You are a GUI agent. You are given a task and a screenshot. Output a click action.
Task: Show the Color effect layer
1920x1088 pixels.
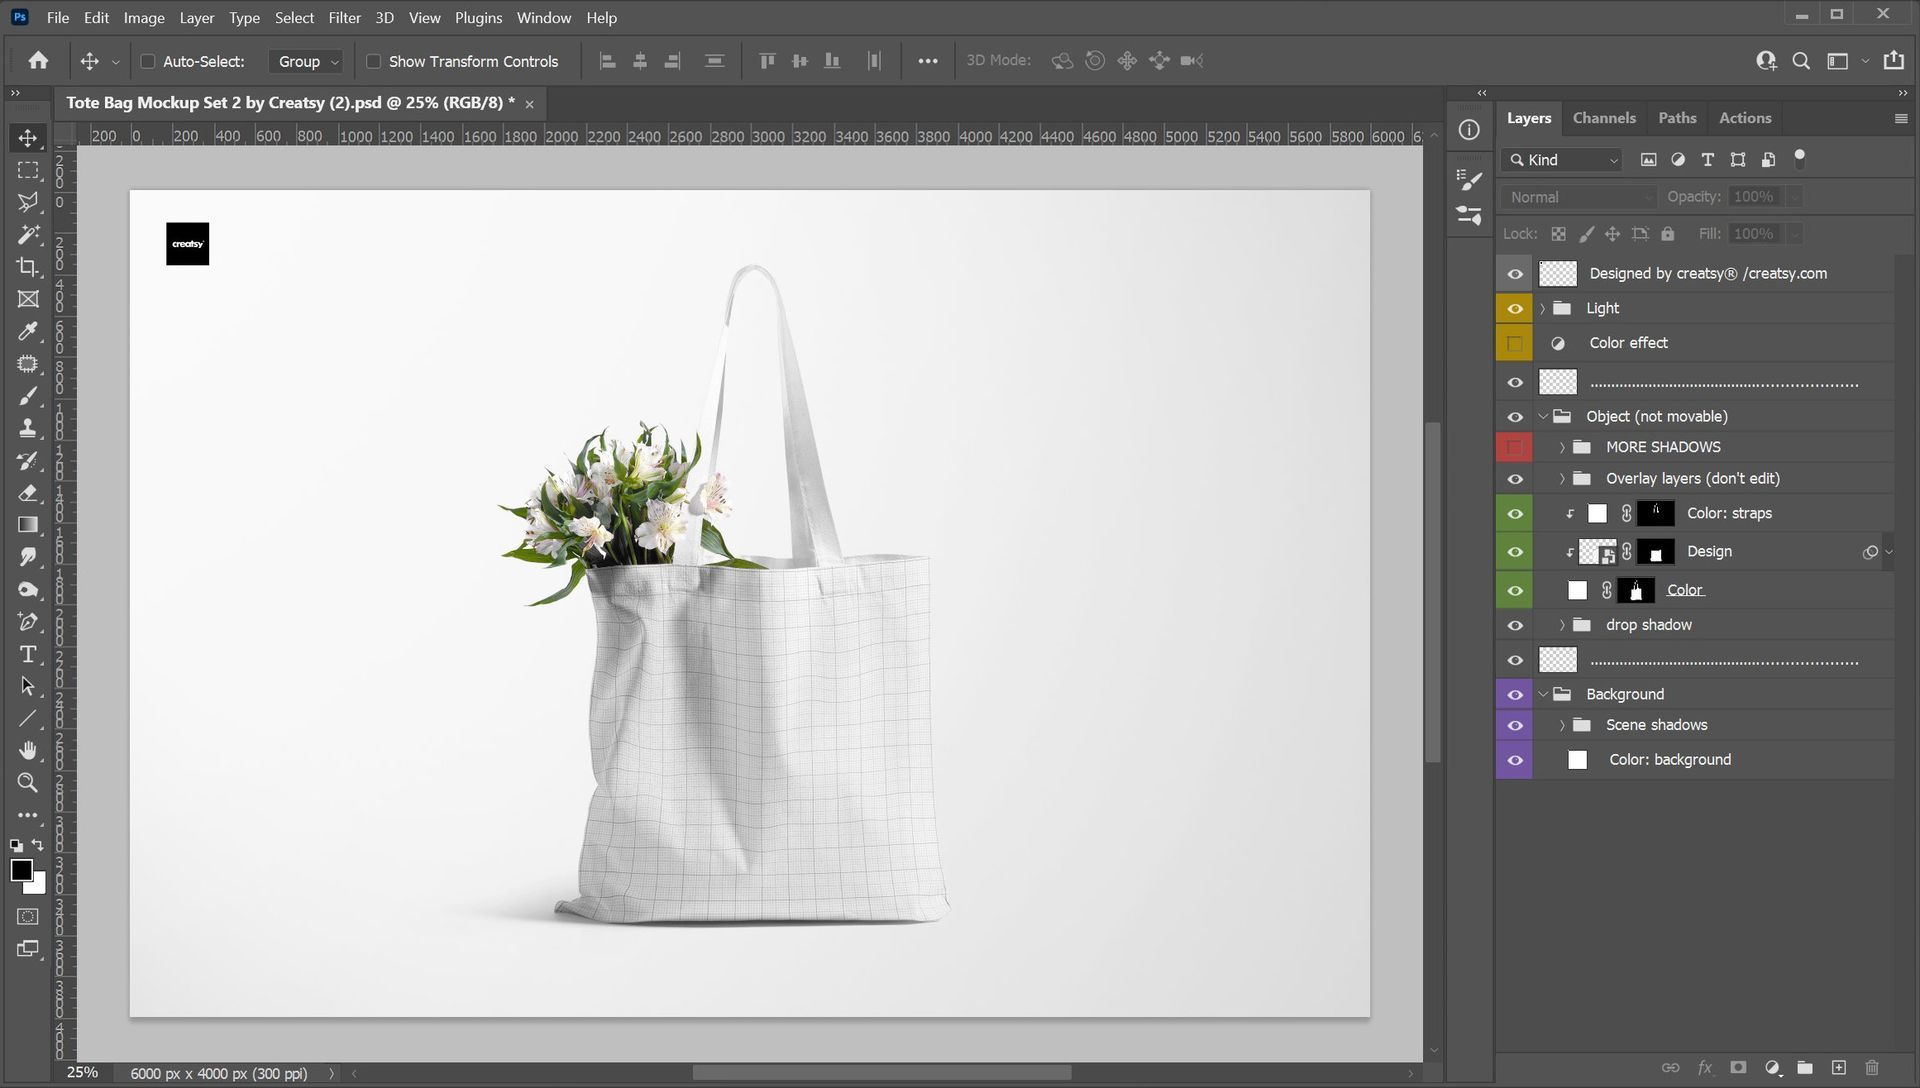(x=1515, y=343)
